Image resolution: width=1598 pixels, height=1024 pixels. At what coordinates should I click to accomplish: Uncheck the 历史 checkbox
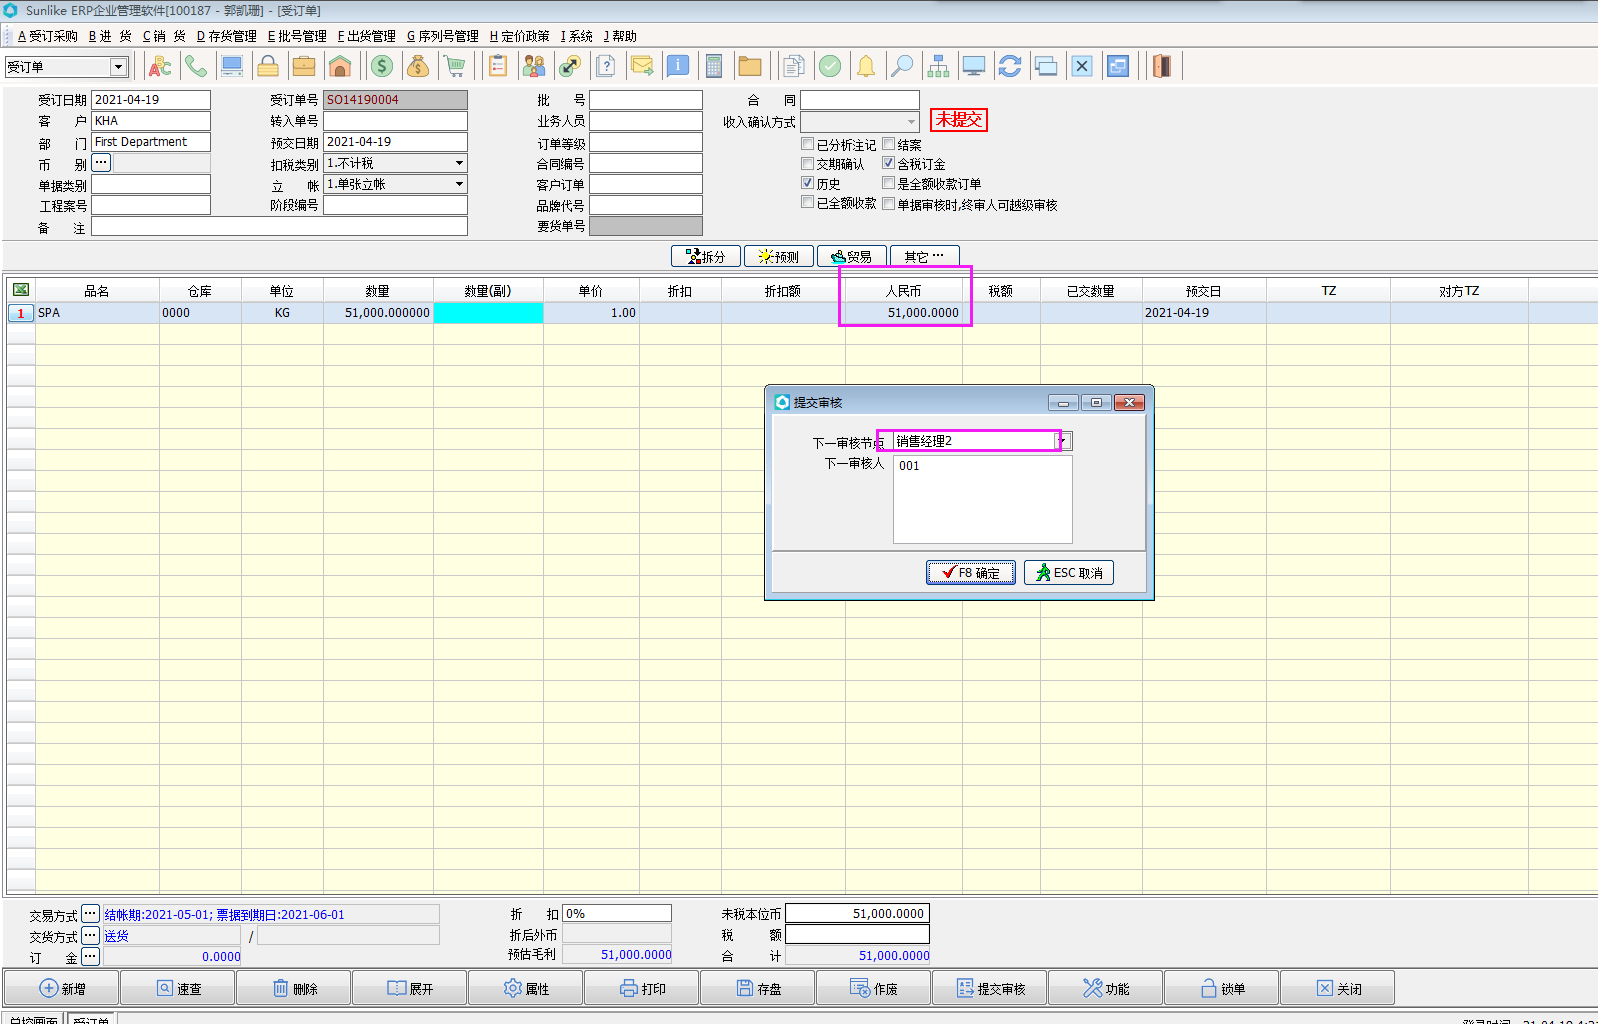click(x=808, y=183)
